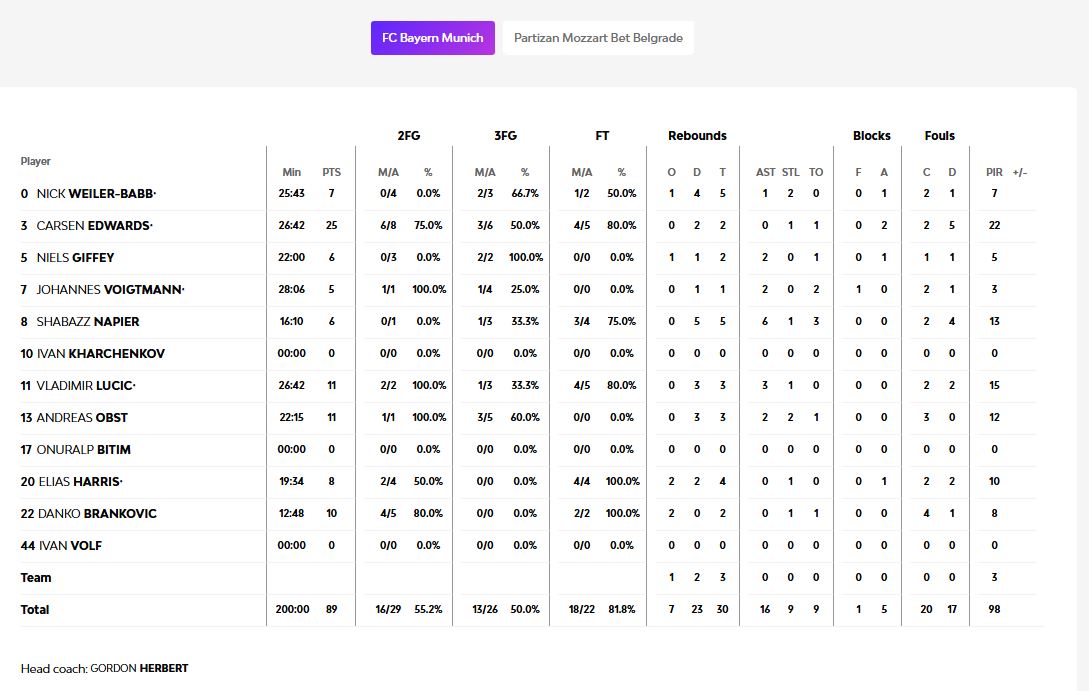Open Vladimir Lucic player profile

pyautogui.click(x=86, y=386)
